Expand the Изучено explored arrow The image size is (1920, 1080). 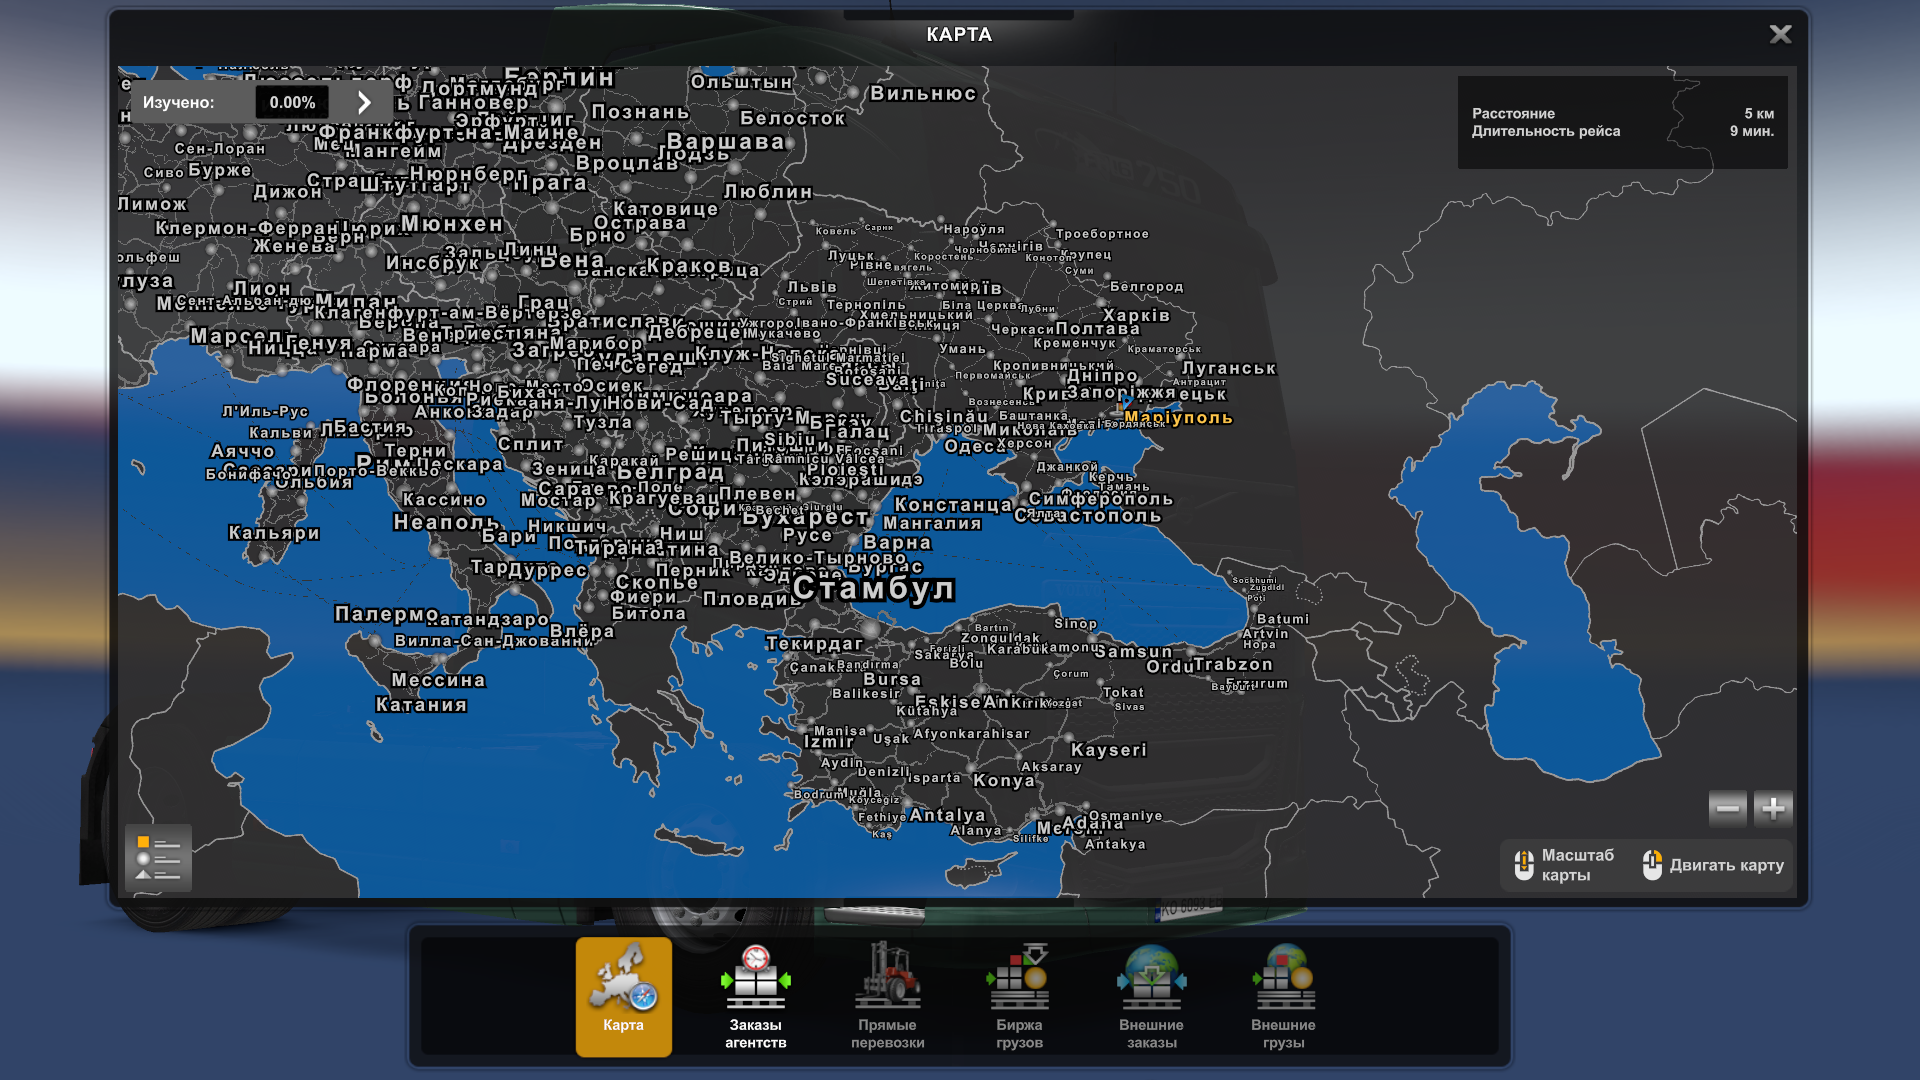pos(364,102)
